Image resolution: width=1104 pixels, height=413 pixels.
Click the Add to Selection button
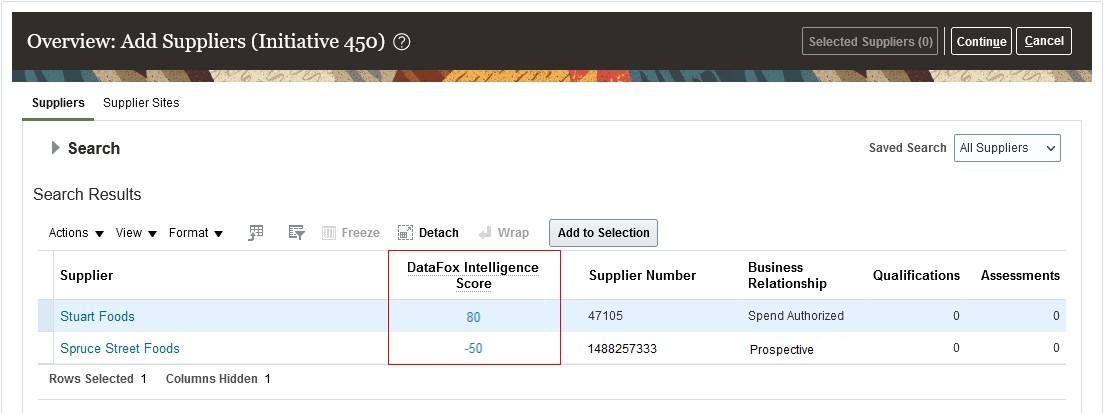[x=603, y=233]
